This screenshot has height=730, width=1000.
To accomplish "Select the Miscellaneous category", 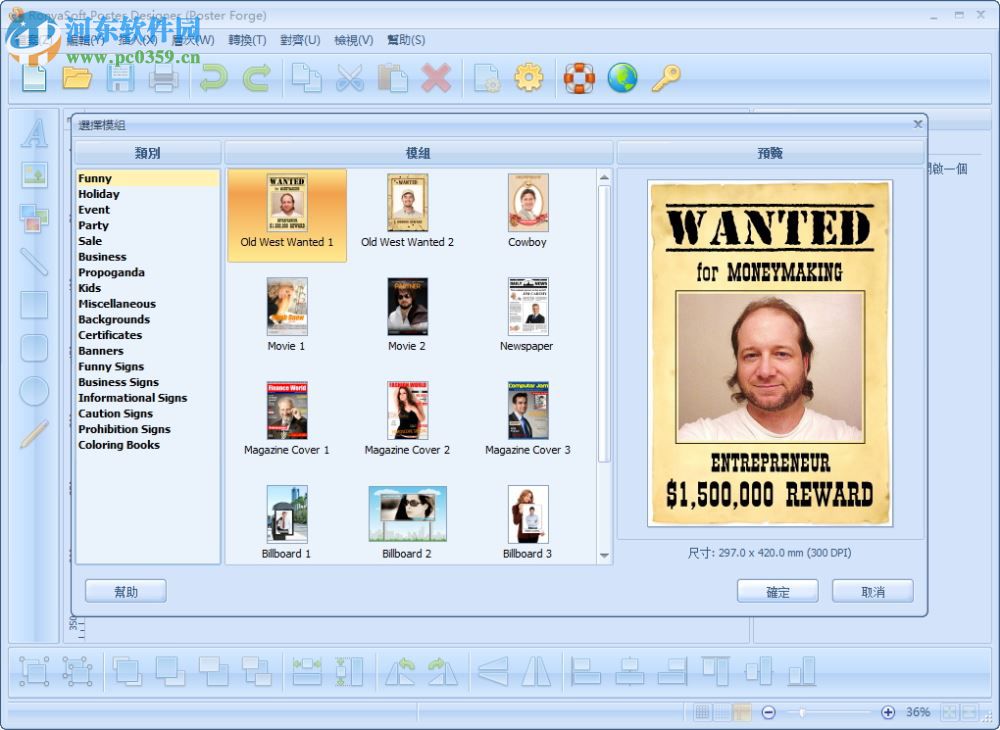I will tap(117, 303).
